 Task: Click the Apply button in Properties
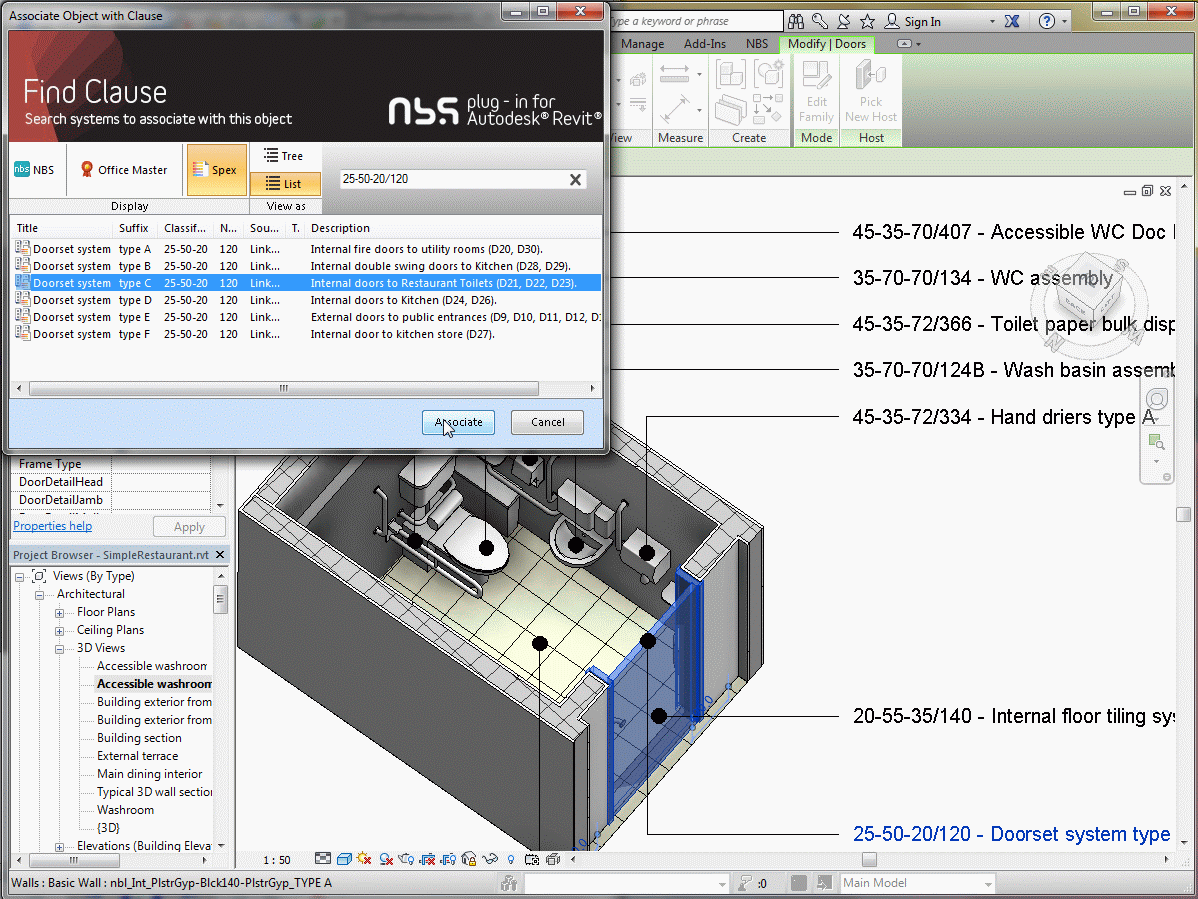click(x=189, y=527)
